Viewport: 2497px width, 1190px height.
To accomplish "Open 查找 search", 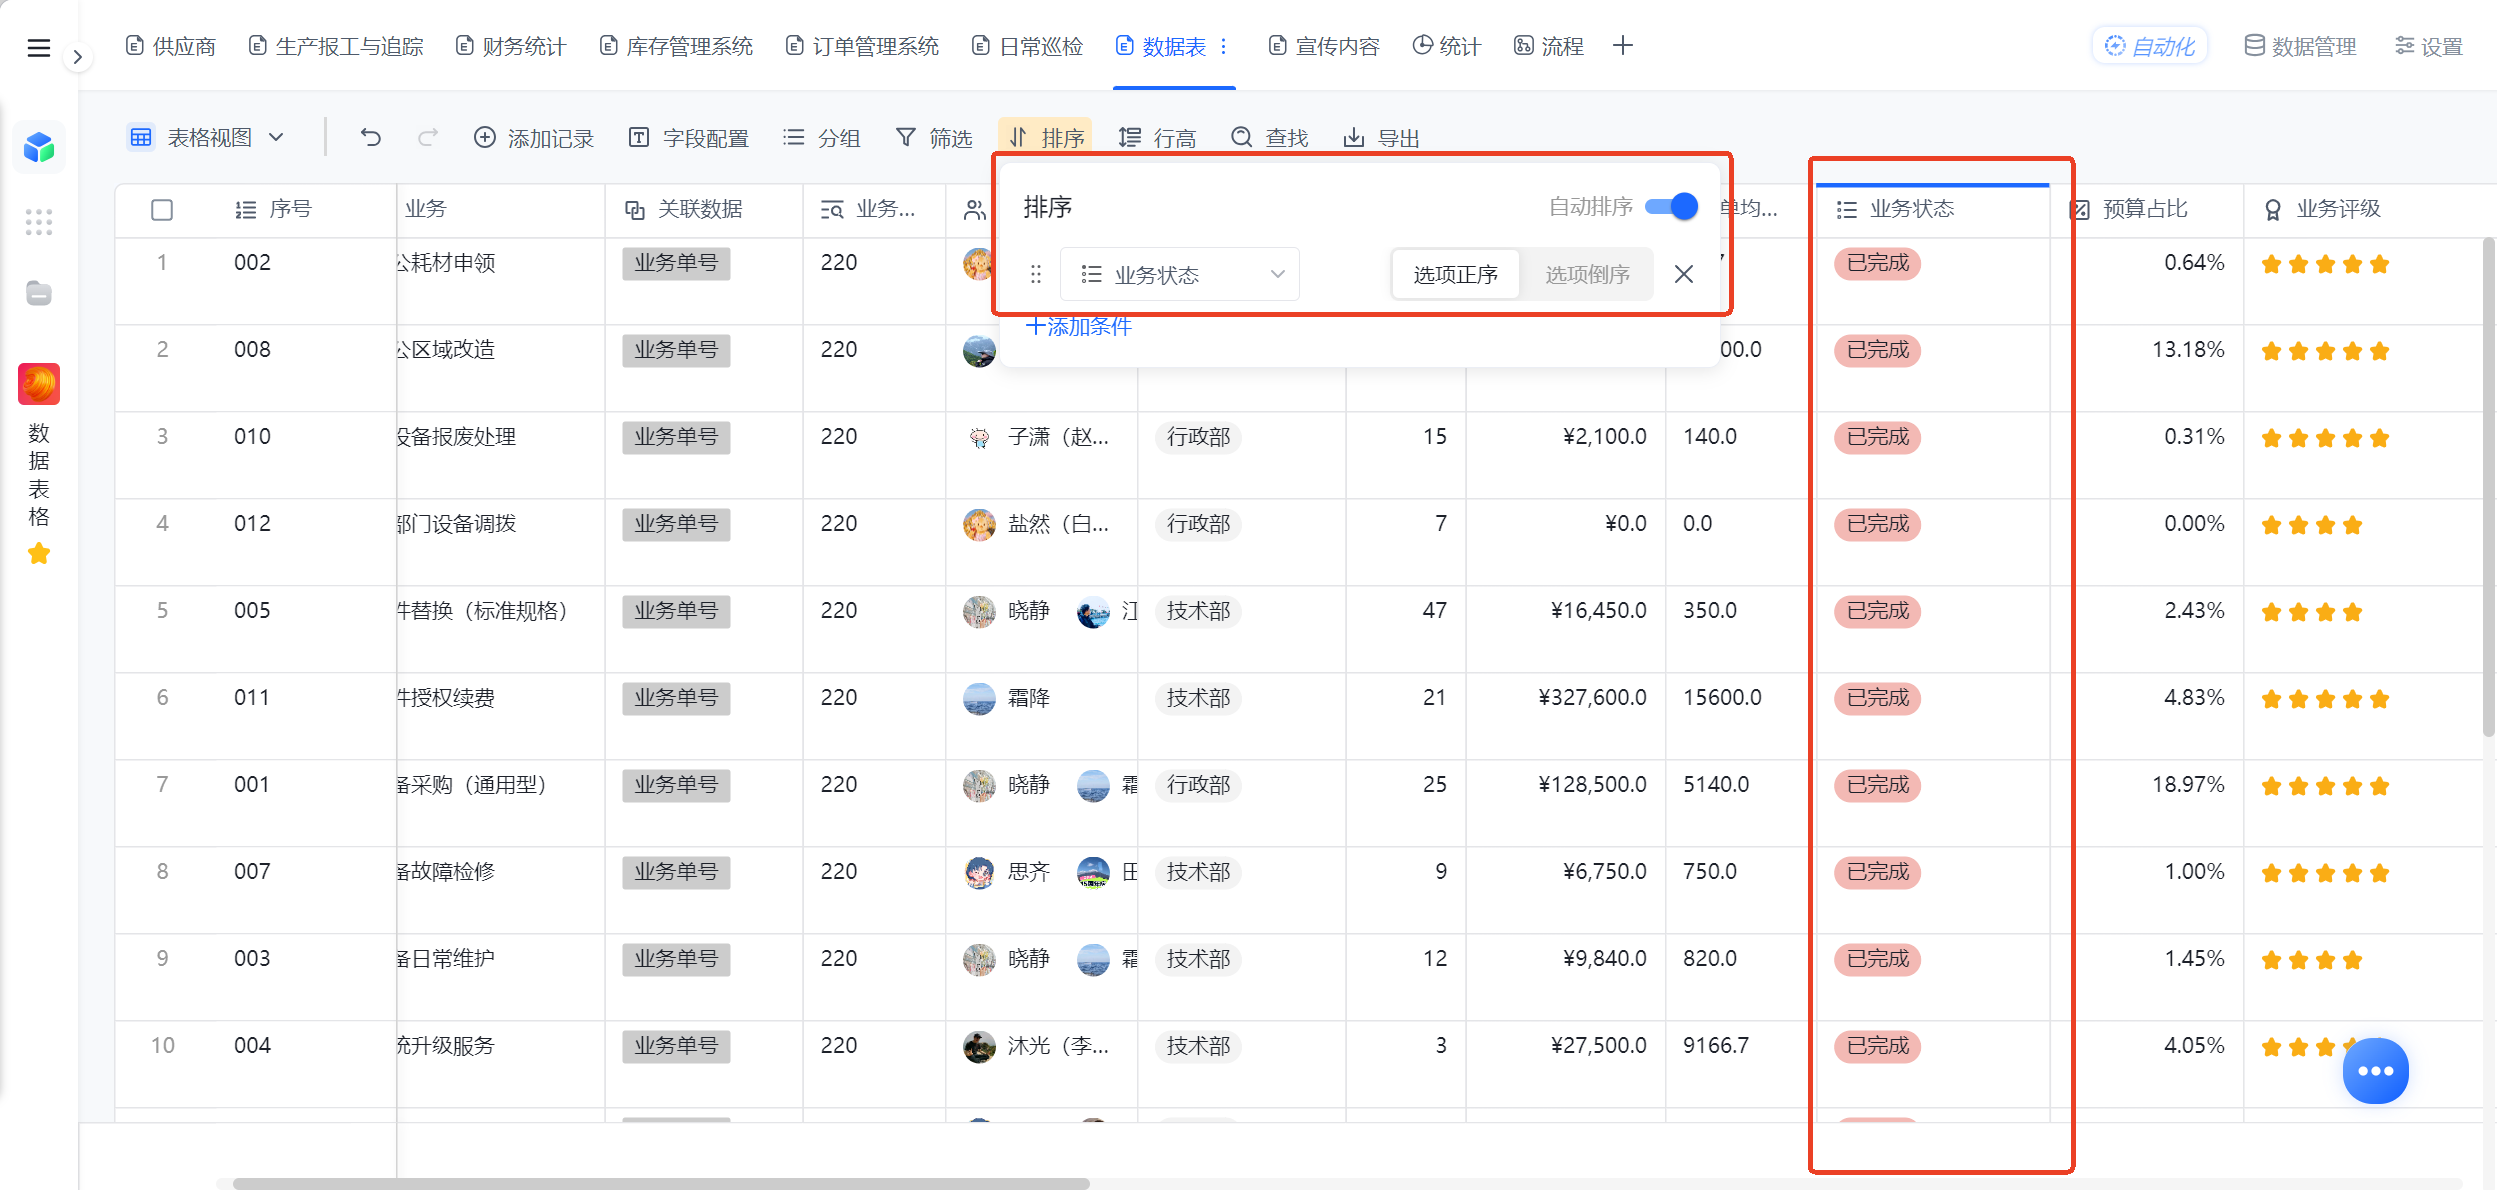I will click(1270, 137).
